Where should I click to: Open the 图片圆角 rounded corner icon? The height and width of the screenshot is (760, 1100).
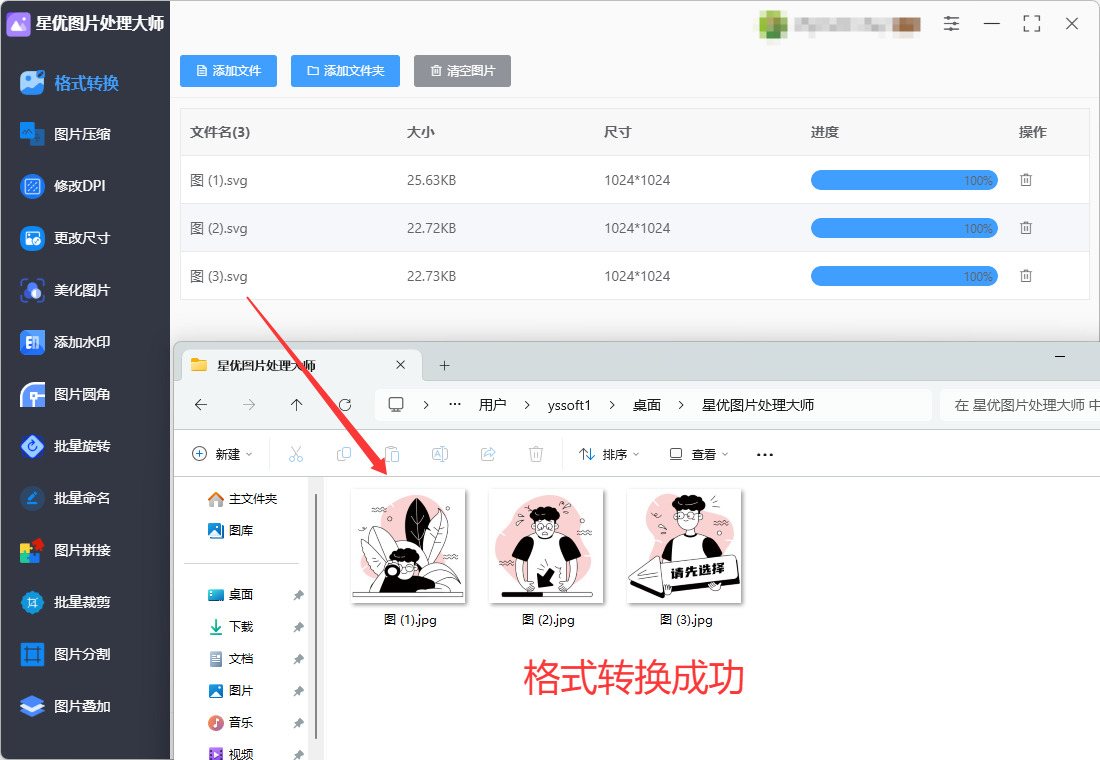click(32, 394)
